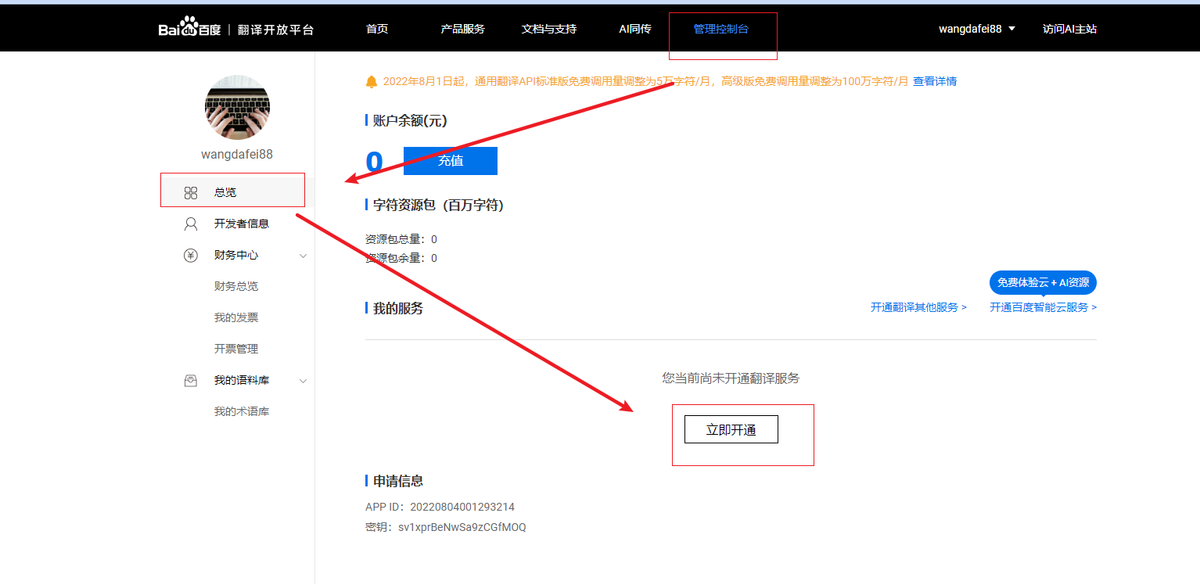Viewport: 1200px width, 584px height.
Task: Click the 账户余额(元) heading
Action: [409, 121]
